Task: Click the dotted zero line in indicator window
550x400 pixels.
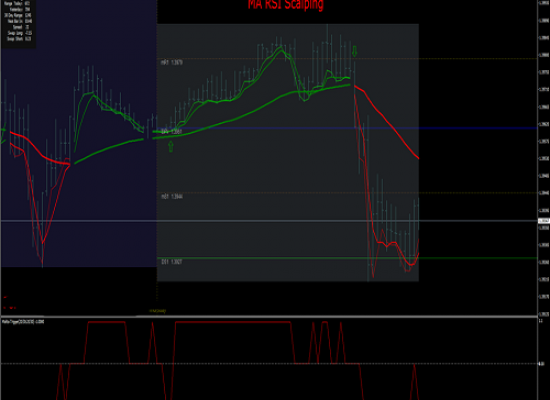Action: pos(269,364)
